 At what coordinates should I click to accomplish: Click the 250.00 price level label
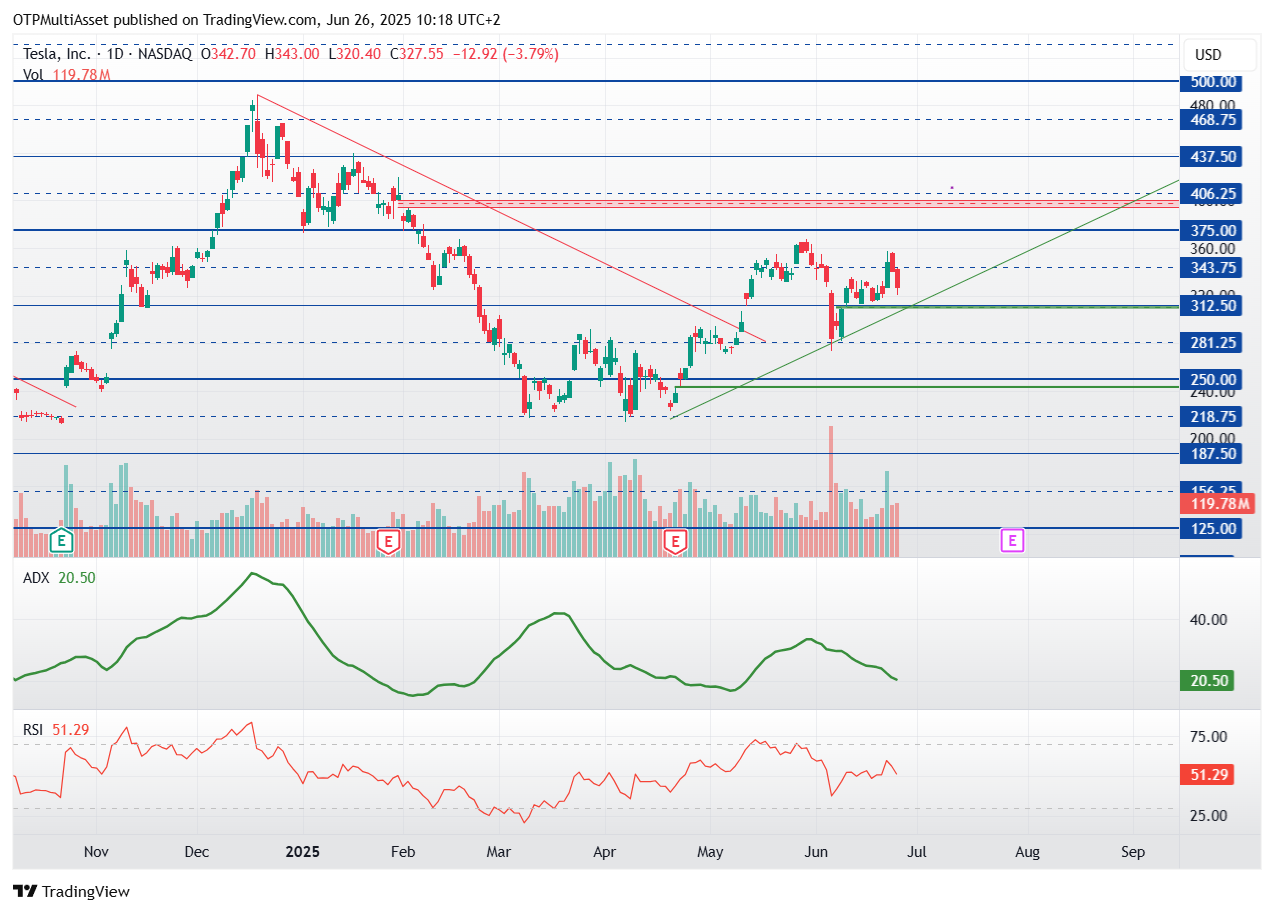pos(1213,380)
